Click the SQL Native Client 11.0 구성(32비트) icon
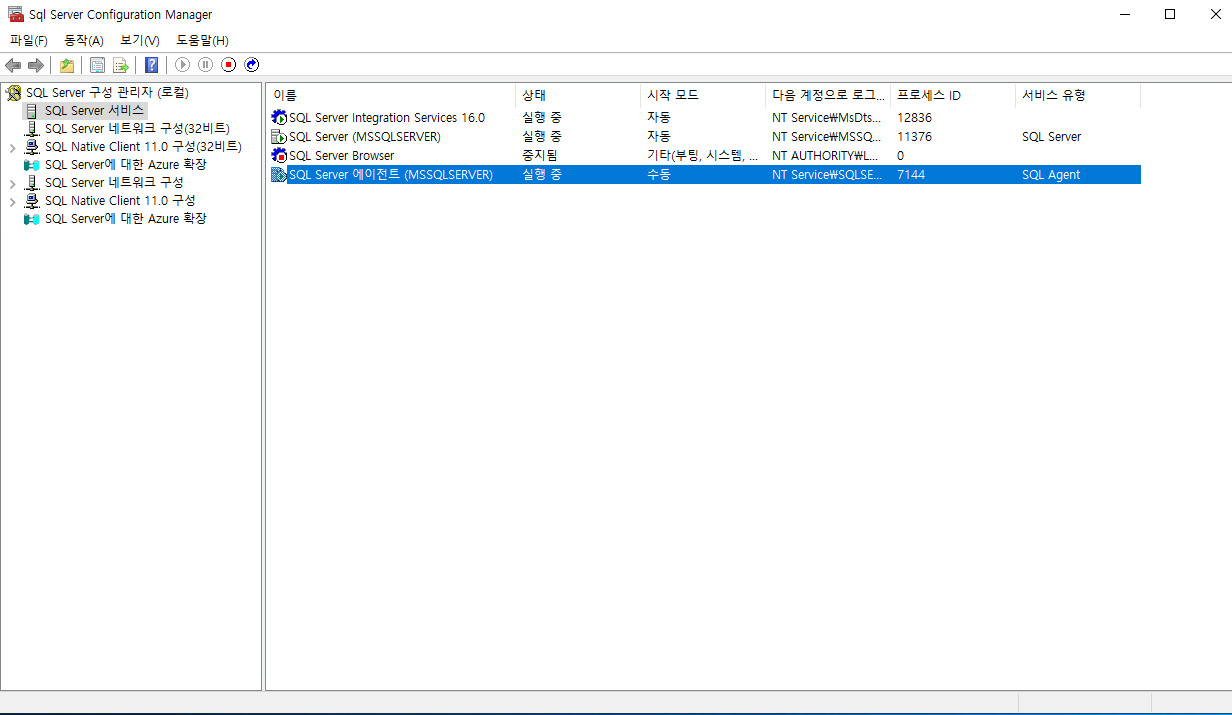Screen dimensions: 1232x715 pyautogui.click(x=32, y=147)
